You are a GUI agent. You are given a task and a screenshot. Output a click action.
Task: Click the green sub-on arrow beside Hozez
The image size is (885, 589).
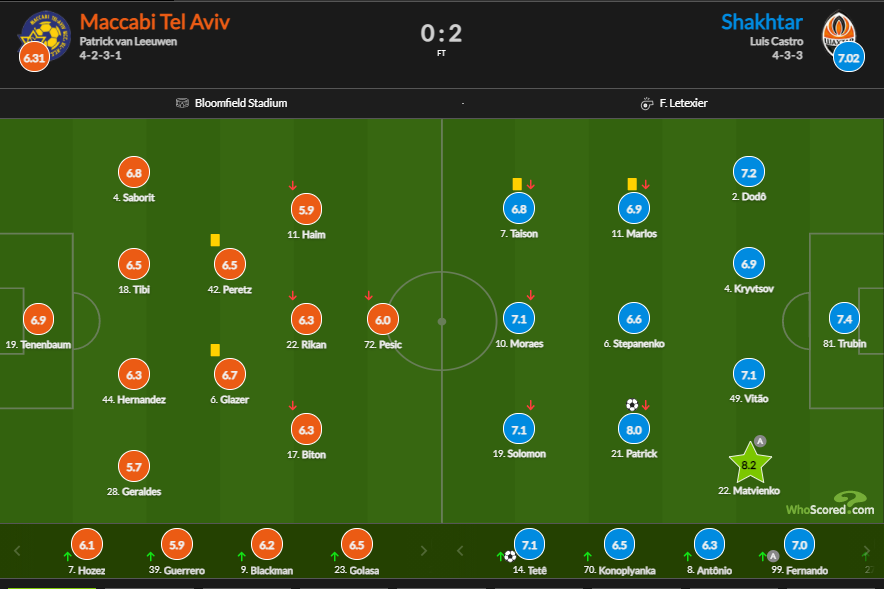pyautogui.click(x=67, y=556)
